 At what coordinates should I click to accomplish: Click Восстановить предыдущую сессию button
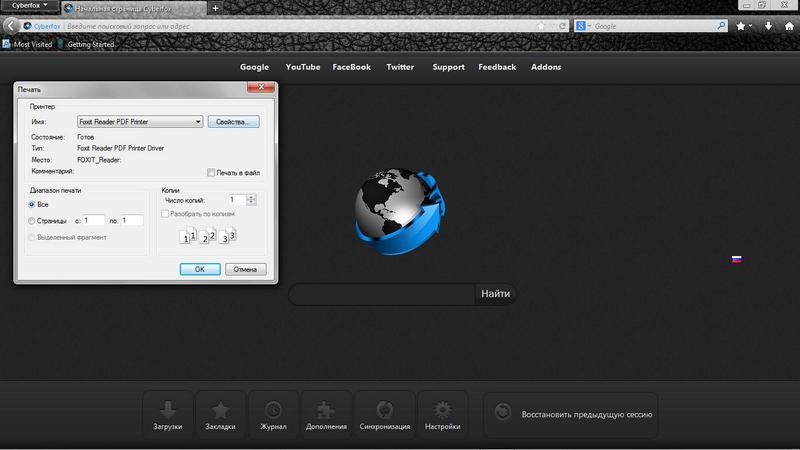pos(570,415)
